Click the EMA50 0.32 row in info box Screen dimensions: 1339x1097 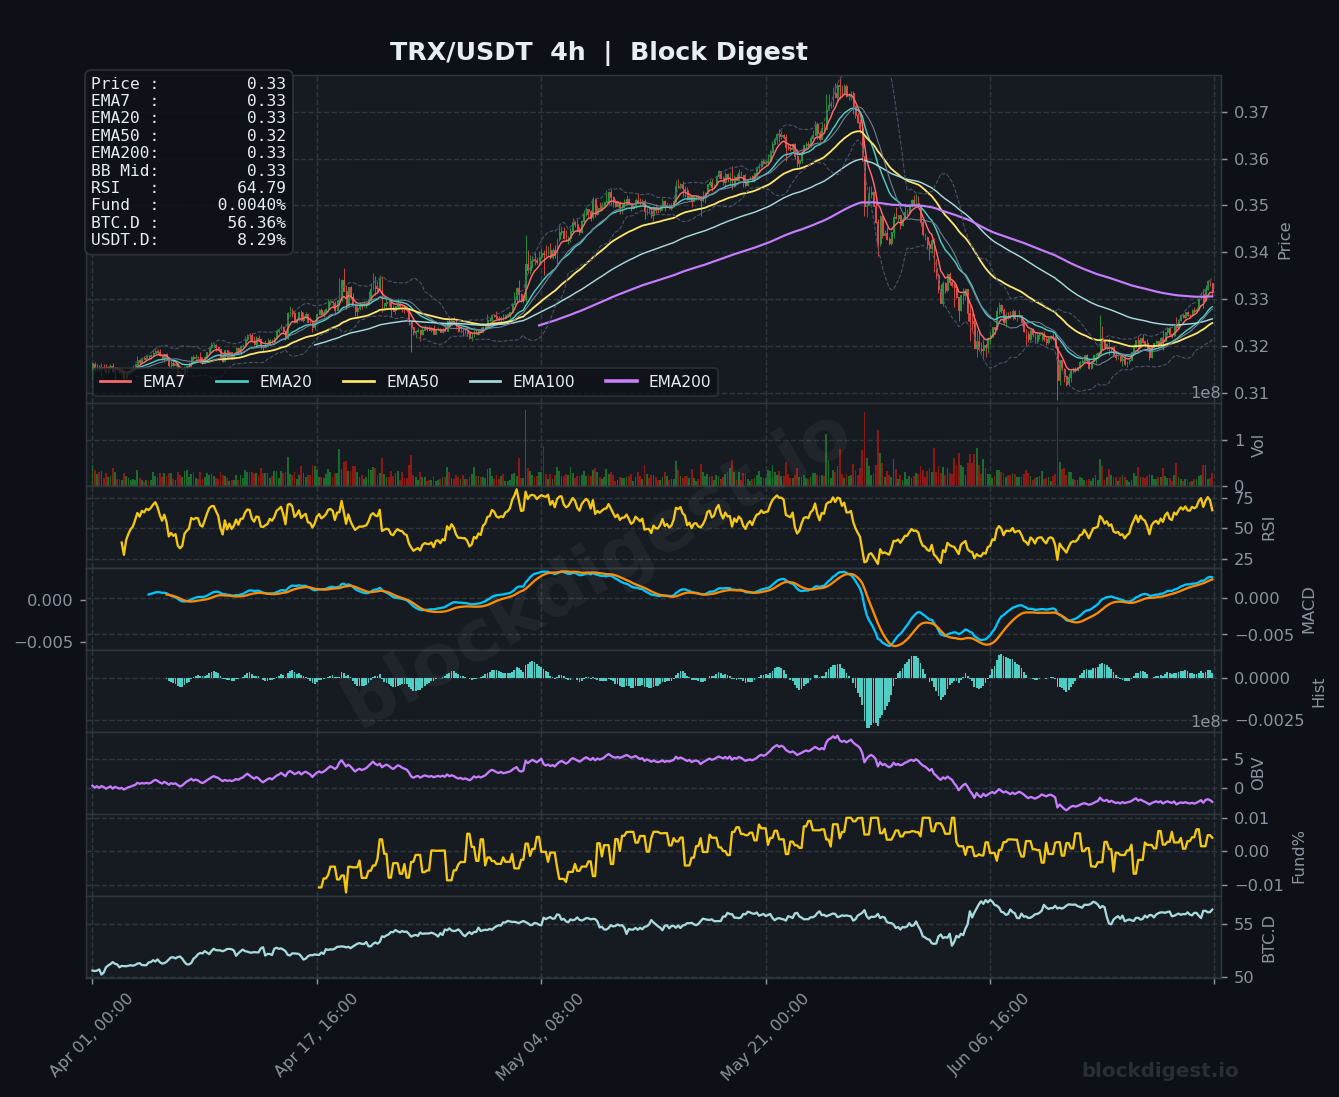pyautogui.click(x=188, y=136)
